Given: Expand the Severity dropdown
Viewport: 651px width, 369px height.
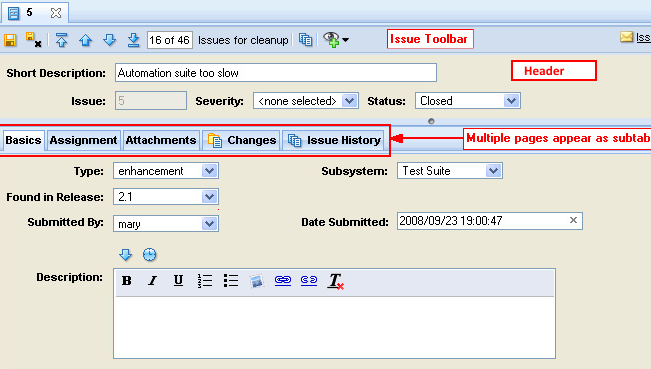Looking at the screenshot, I should [x=350, y=101].
